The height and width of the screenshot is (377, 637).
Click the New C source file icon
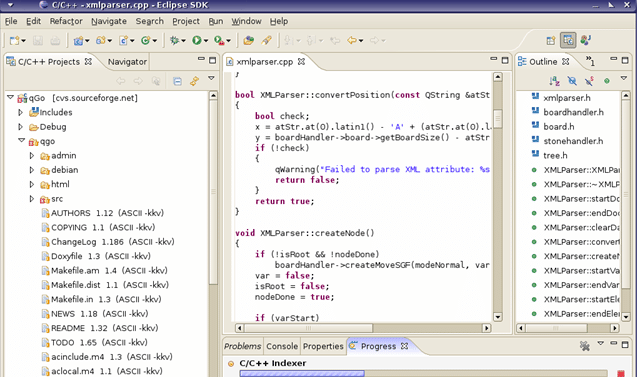(x=124, y=41)
